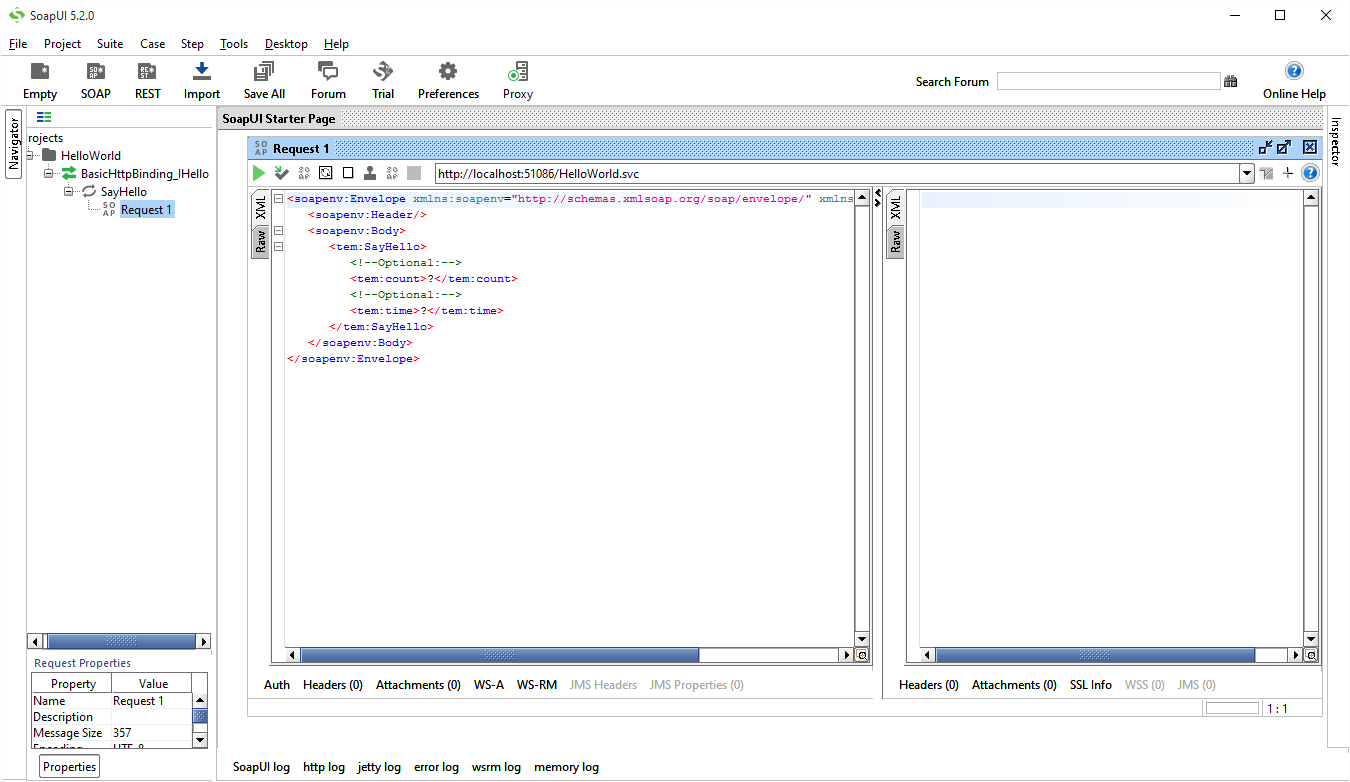Toggle the Inspector side panel
This screenshot has width=1350, height=782.
pos(1336,141)
